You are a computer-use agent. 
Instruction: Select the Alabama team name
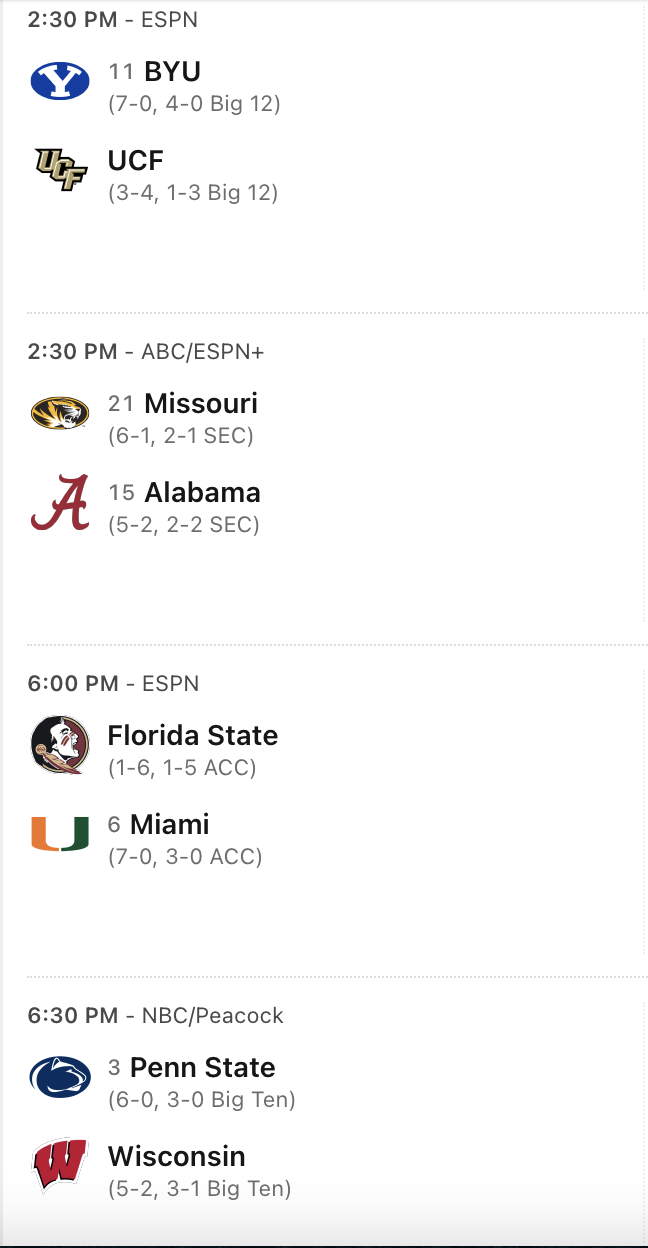click(x=202, y=493)
